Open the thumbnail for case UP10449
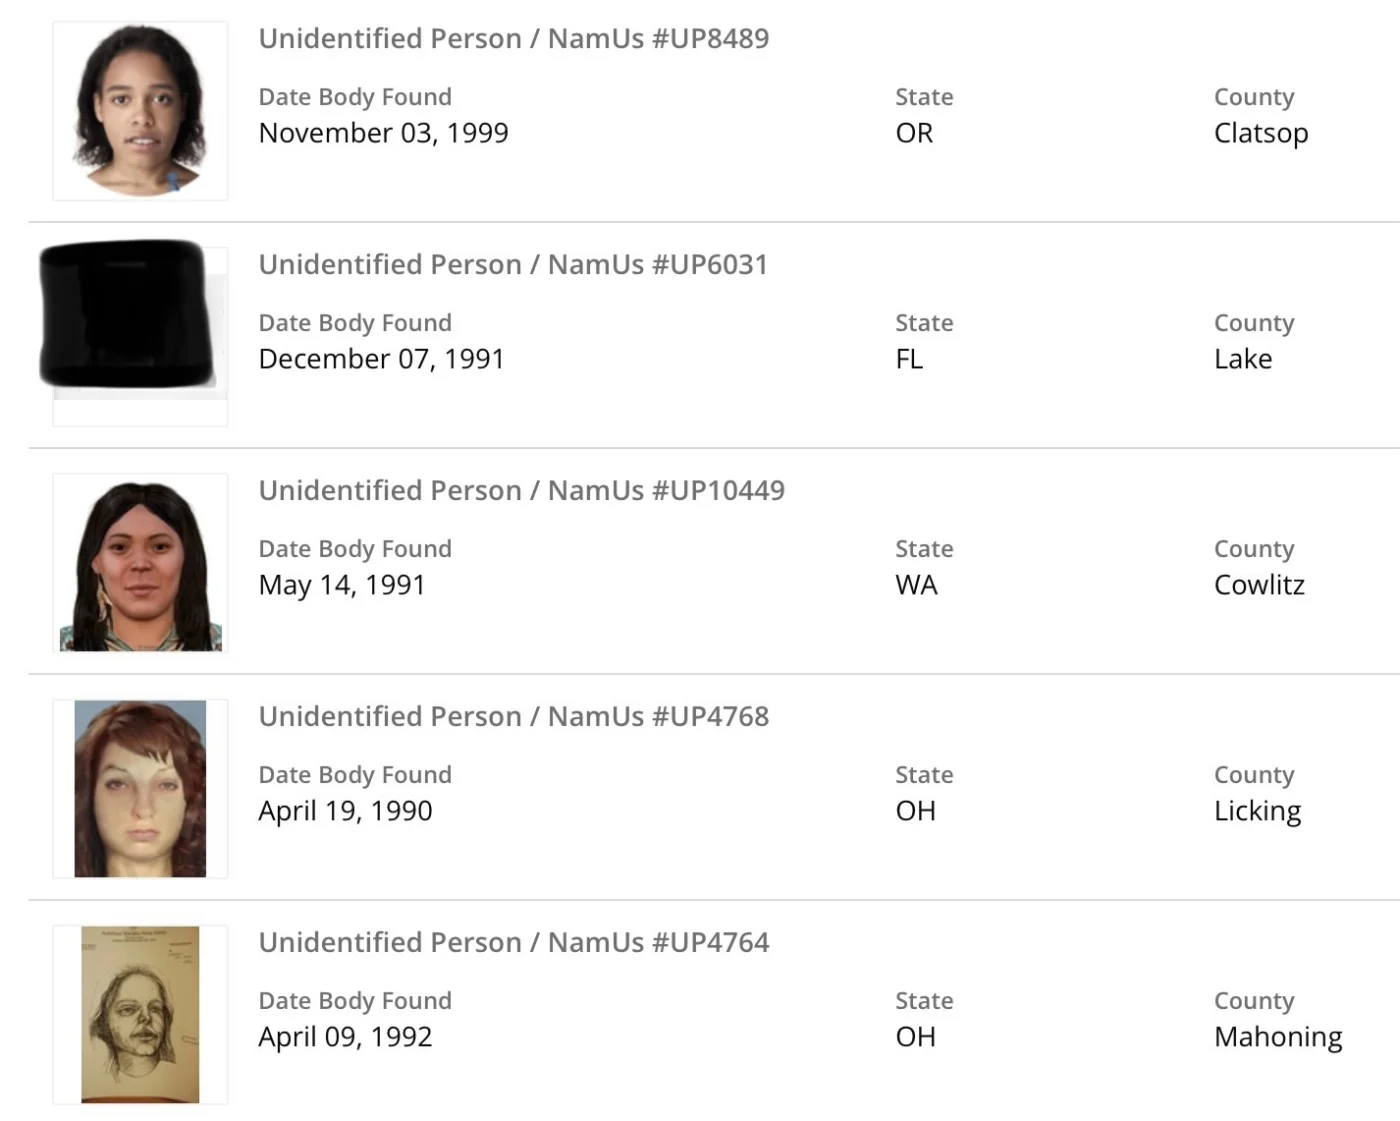The width and height of the screenshot is (1400, 1121). (x=140, y=564)
